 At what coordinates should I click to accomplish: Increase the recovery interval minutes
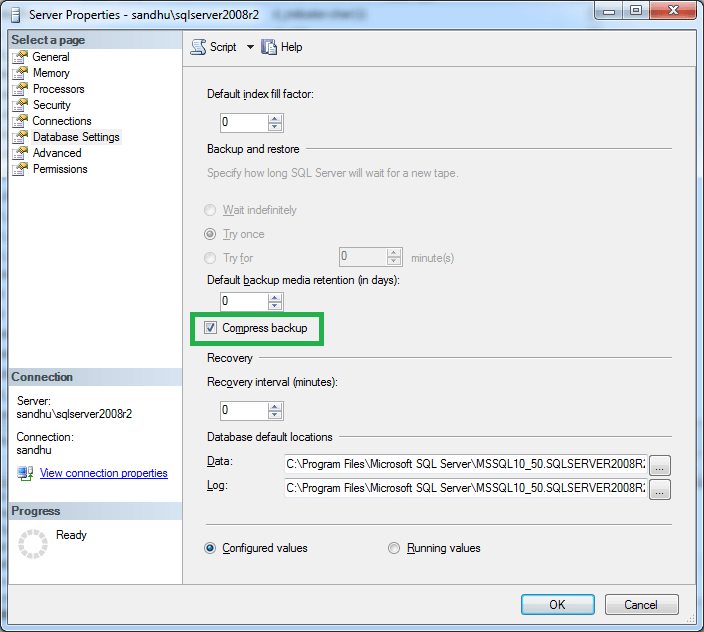click(x=275, y=407)
